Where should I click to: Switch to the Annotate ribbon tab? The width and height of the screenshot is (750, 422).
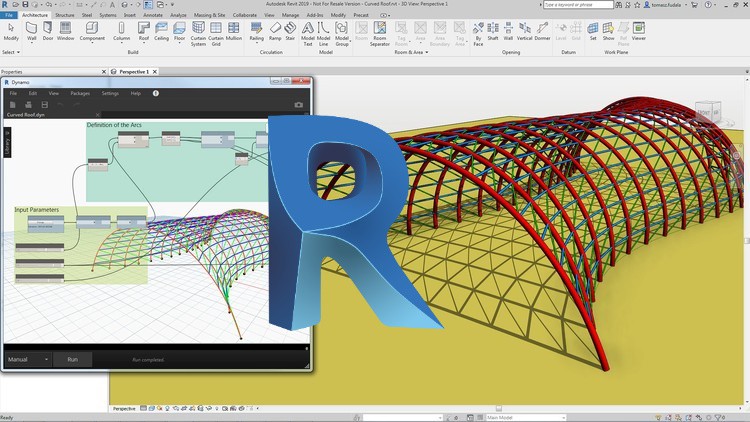(153, 15)
